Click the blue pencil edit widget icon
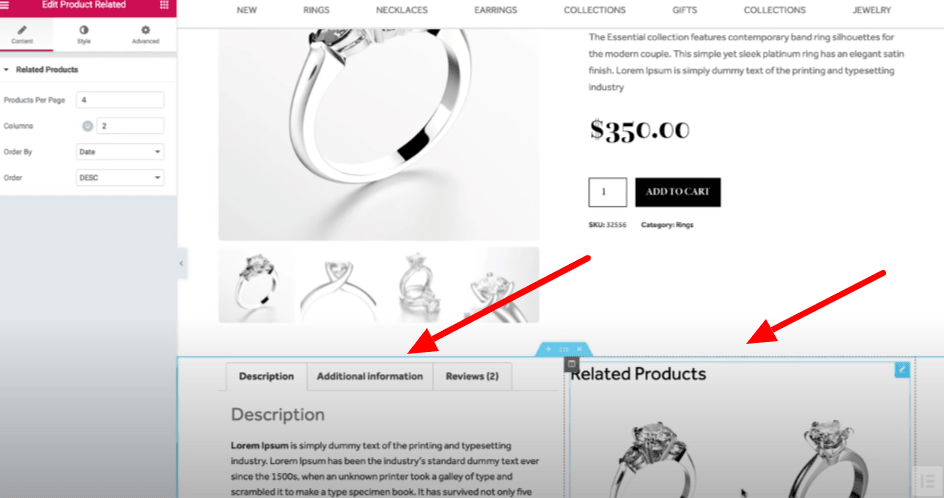The width and height of the screenshot is (944, 498). coord(902,369)
